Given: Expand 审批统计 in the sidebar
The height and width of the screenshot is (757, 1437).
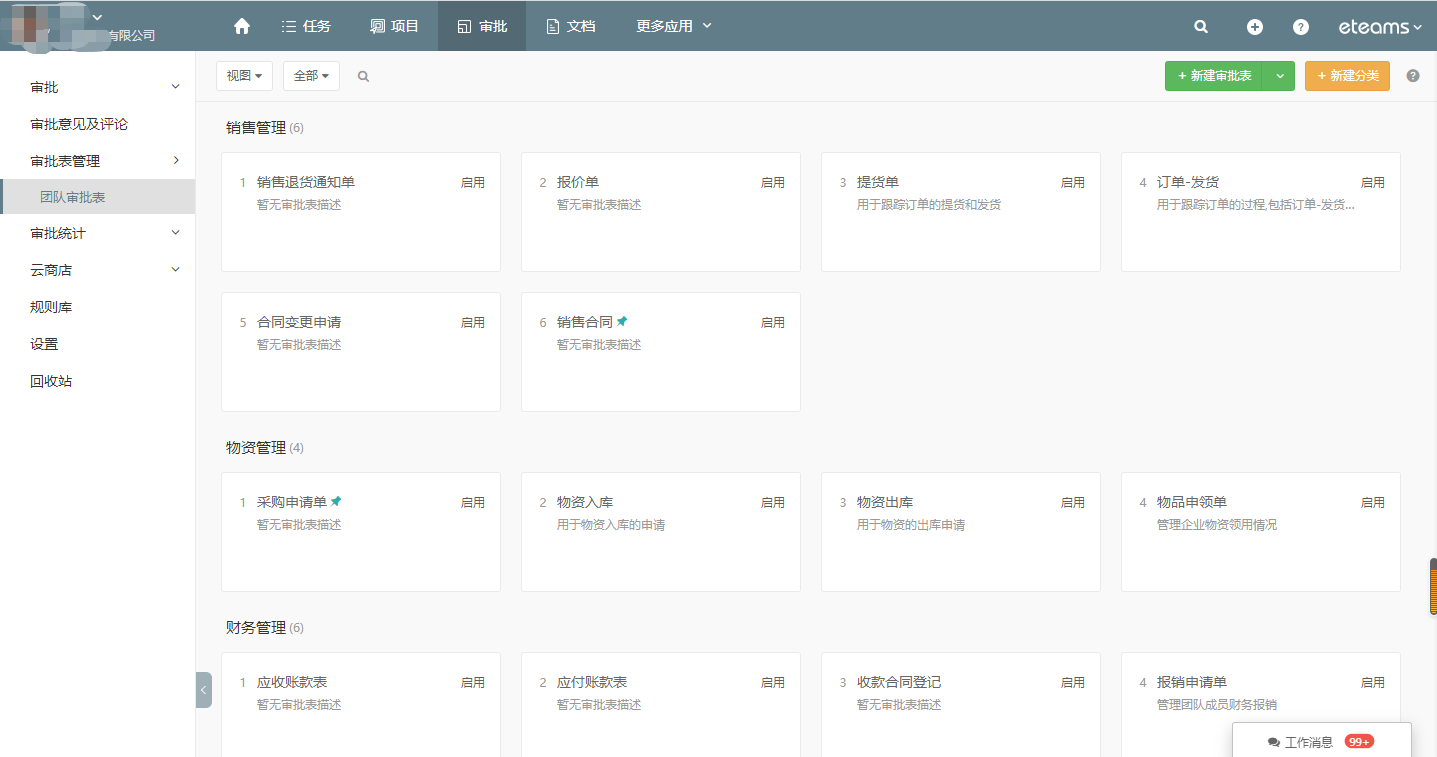Looking at the screenshot, I should (176, 233).
